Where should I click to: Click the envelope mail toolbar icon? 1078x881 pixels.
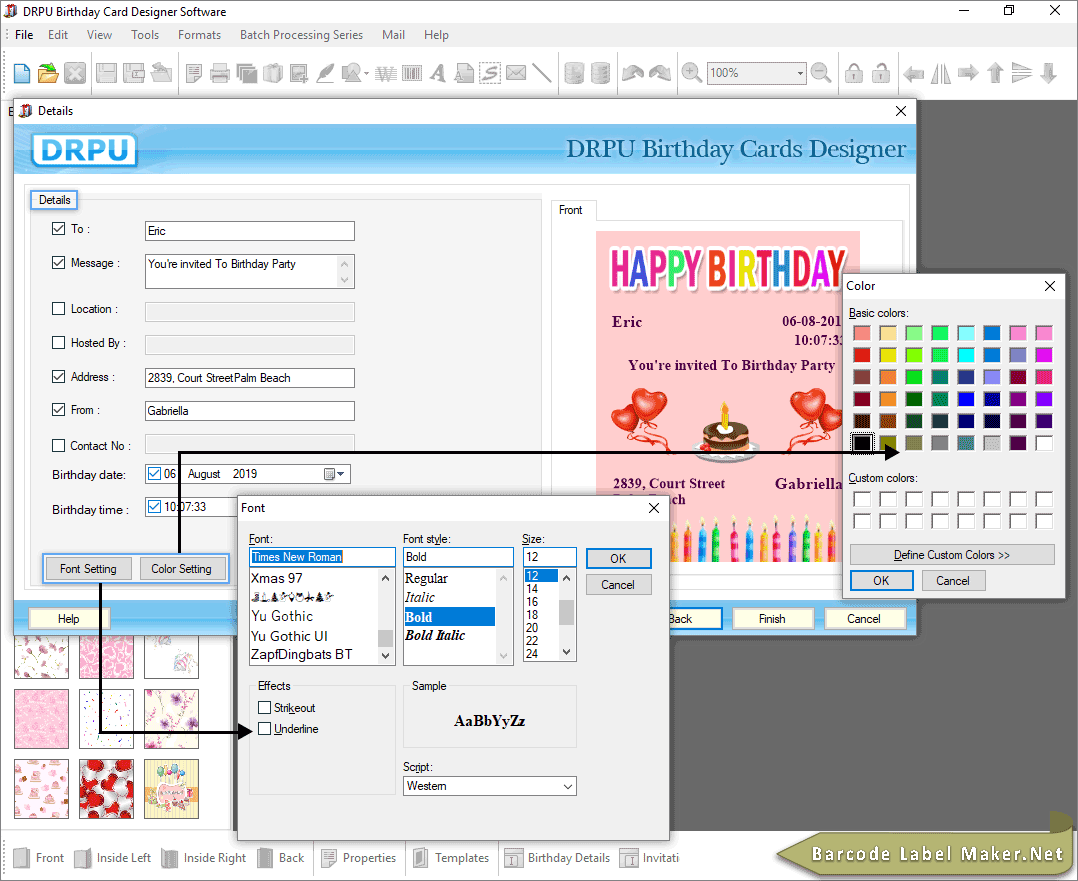pos(516,73)
